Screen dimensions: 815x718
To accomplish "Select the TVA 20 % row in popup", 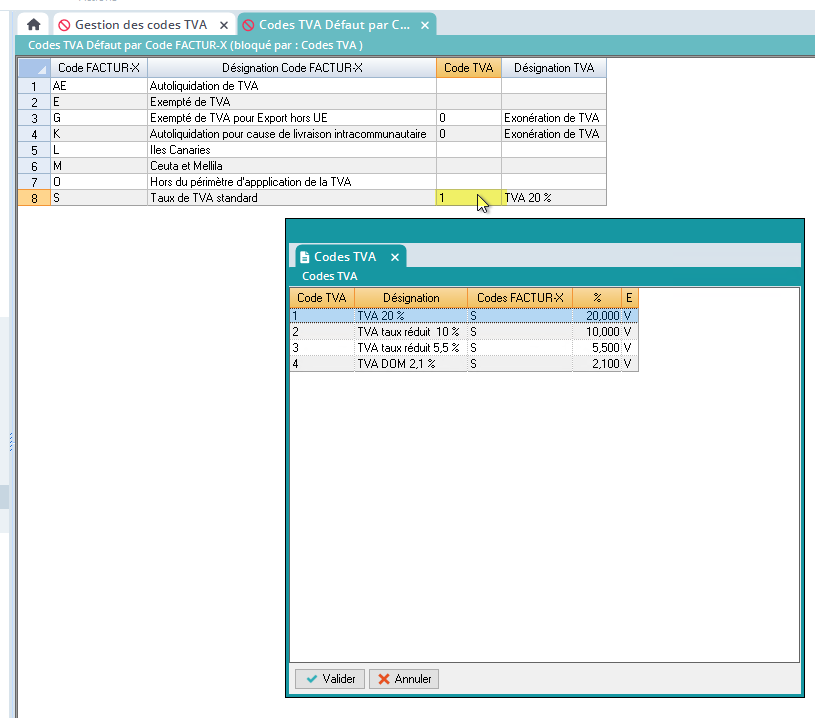I will (x=410, y=315).
